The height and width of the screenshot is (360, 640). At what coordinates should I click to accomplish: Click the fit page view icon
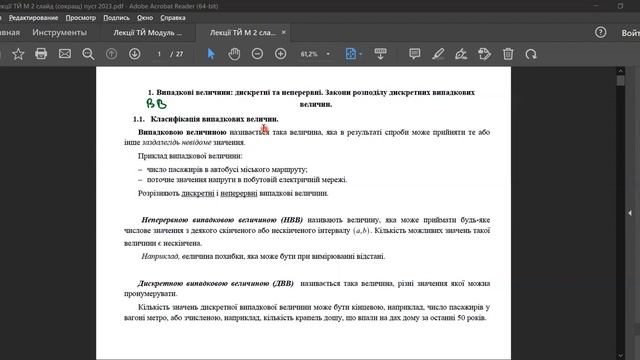click(x=351, y=54)
